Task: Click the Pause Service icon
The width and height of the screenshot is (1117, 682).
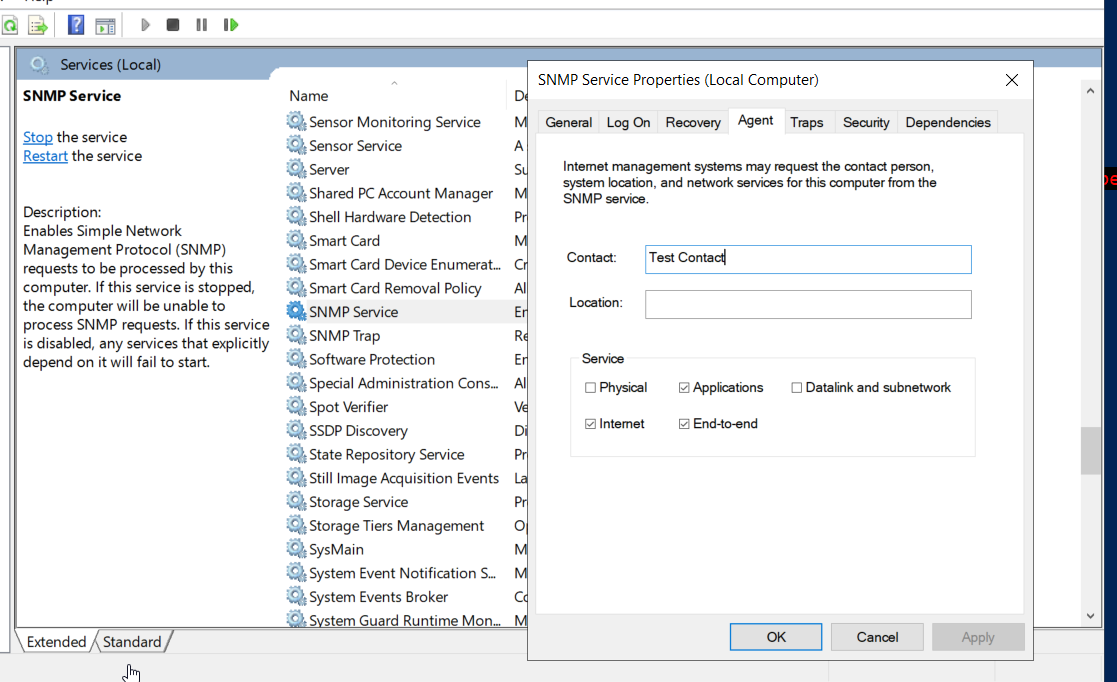Action: point(202,25)
